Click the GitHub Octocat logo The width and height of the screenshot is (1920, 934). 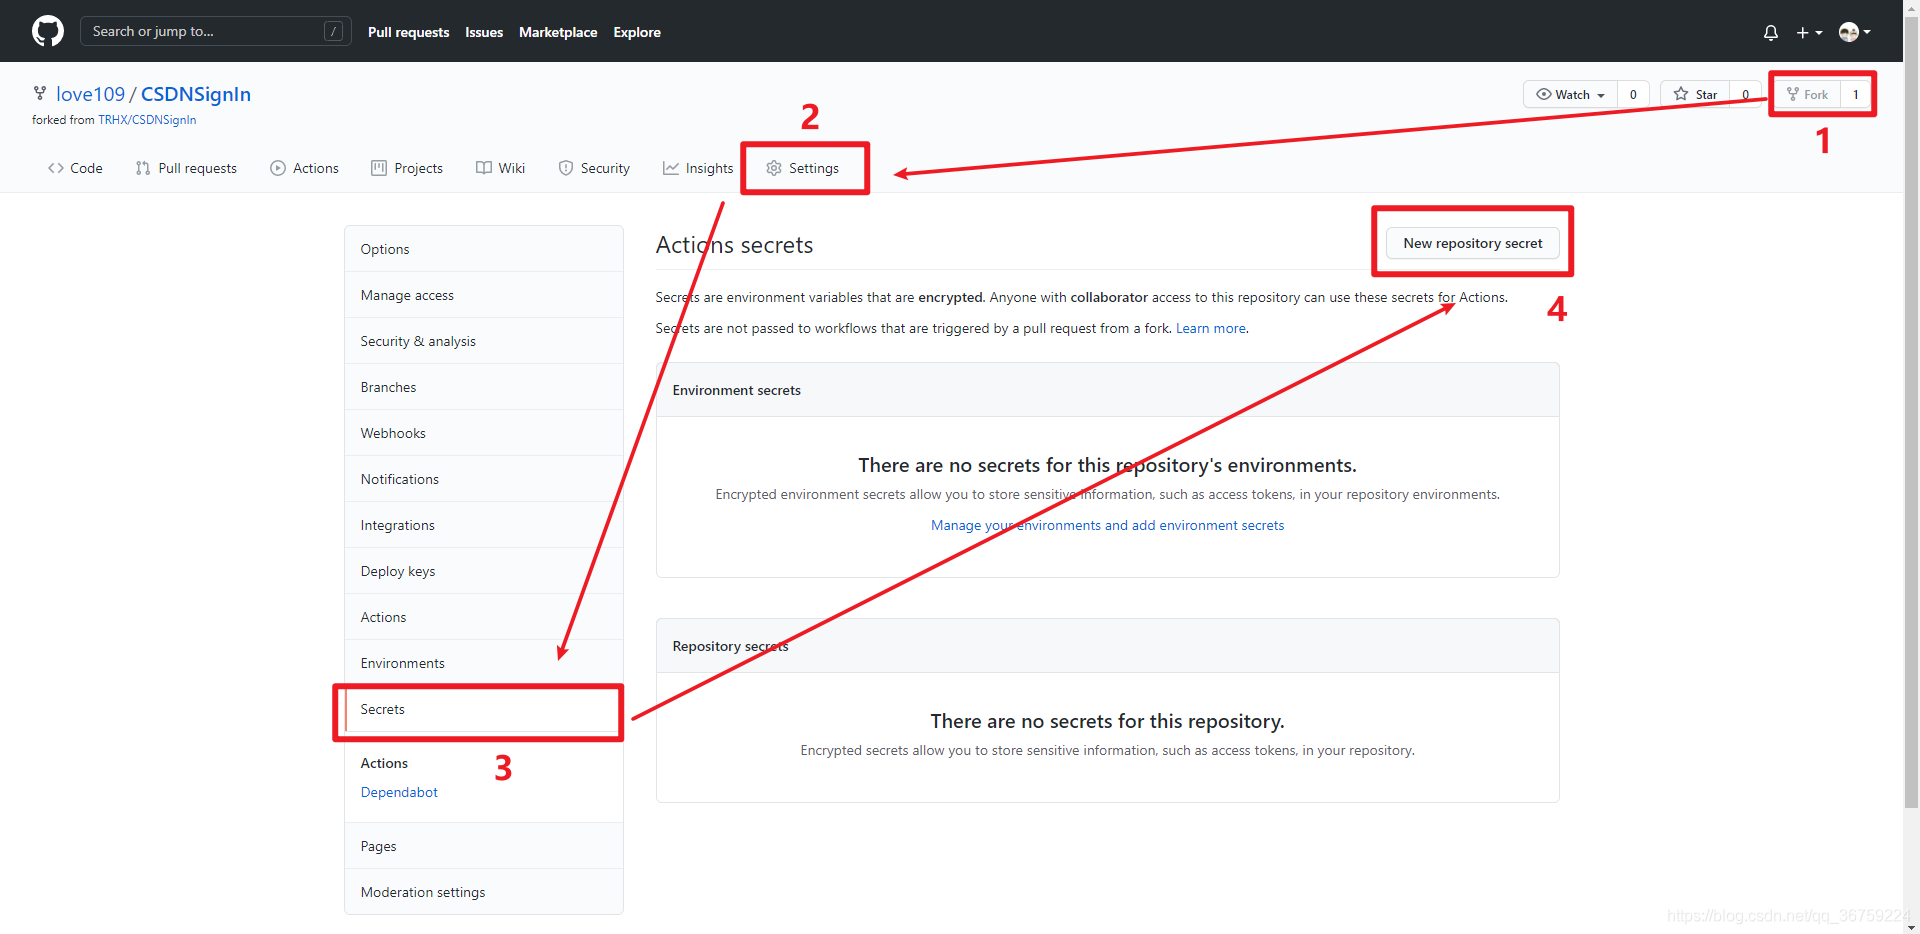tap(48, 31)
